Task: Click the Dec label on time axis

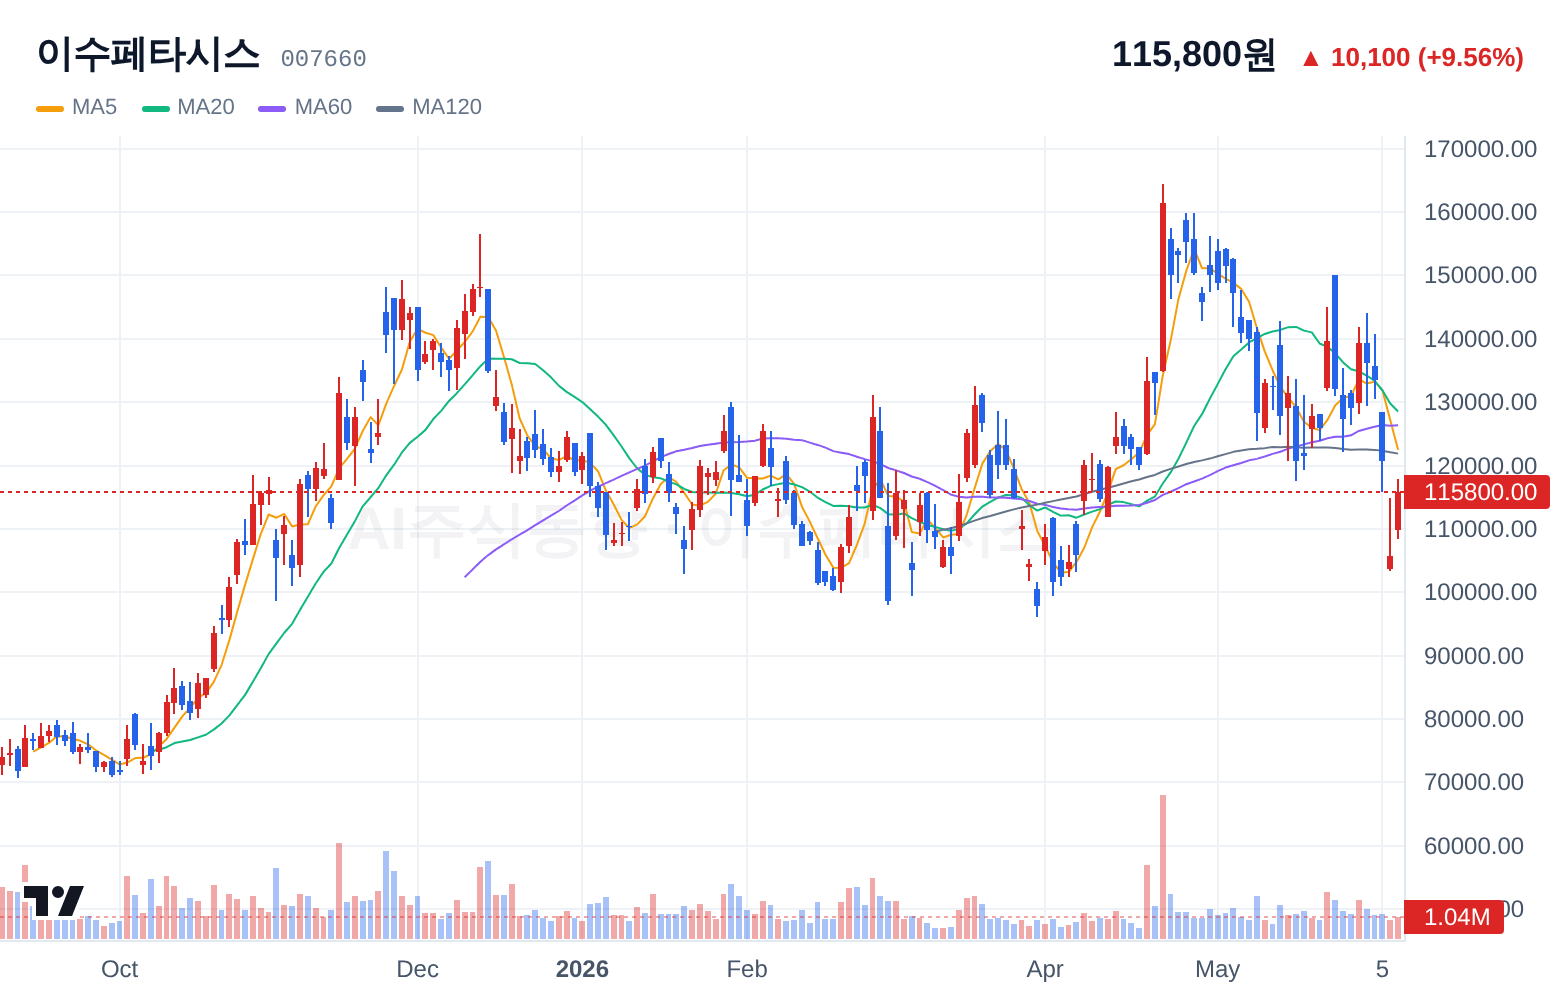Action: pyautogui.click(x=417, y=969)
